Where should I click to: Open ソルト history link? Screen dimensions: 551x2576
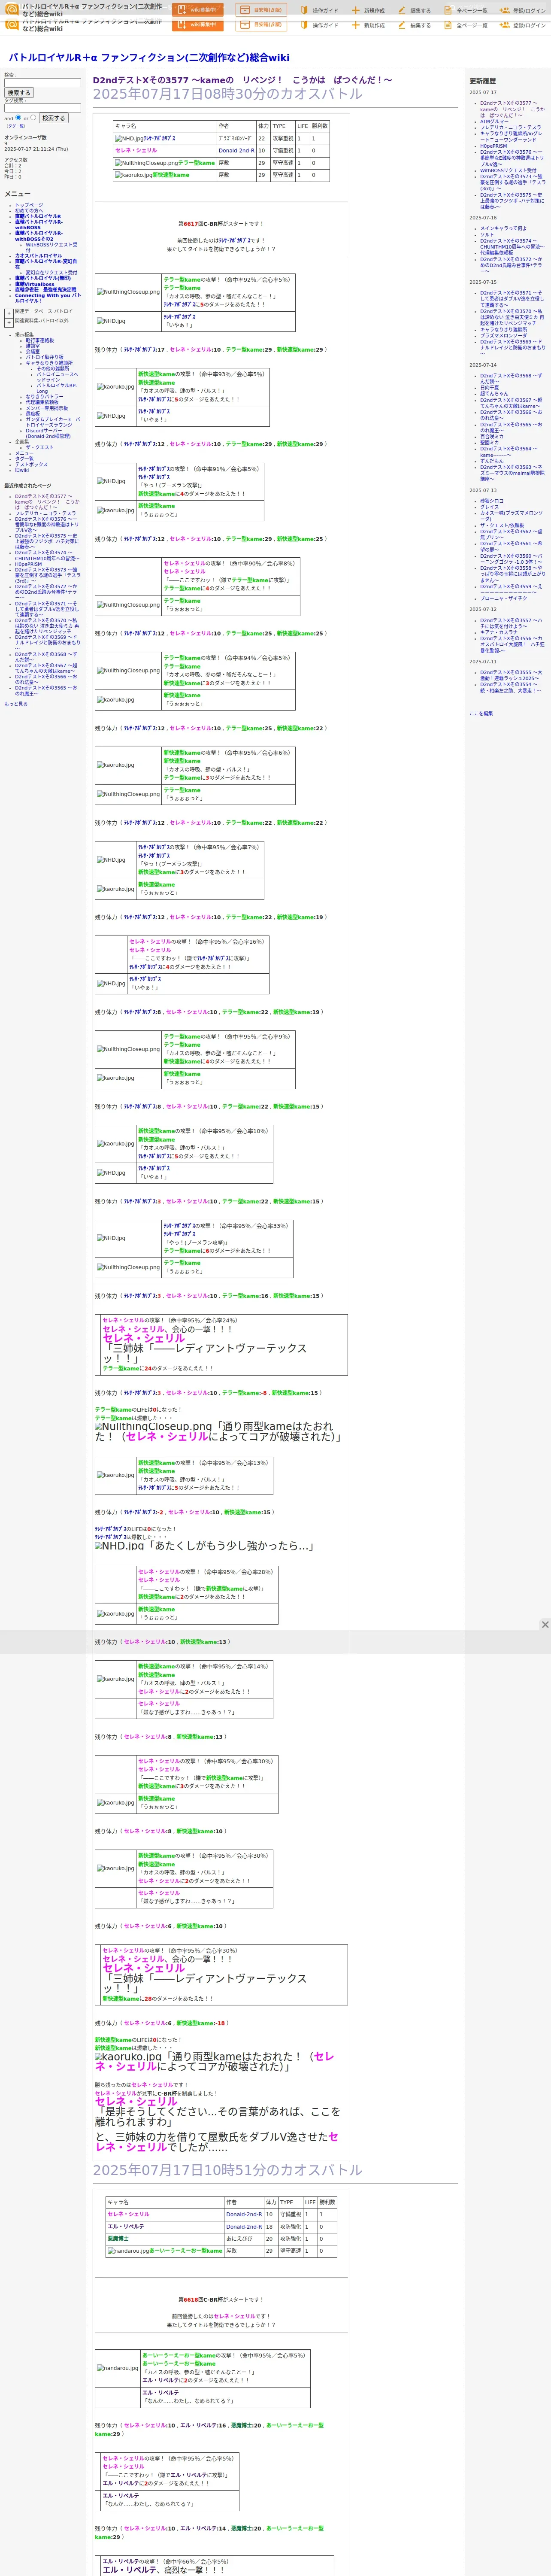(x=487, y=235)
